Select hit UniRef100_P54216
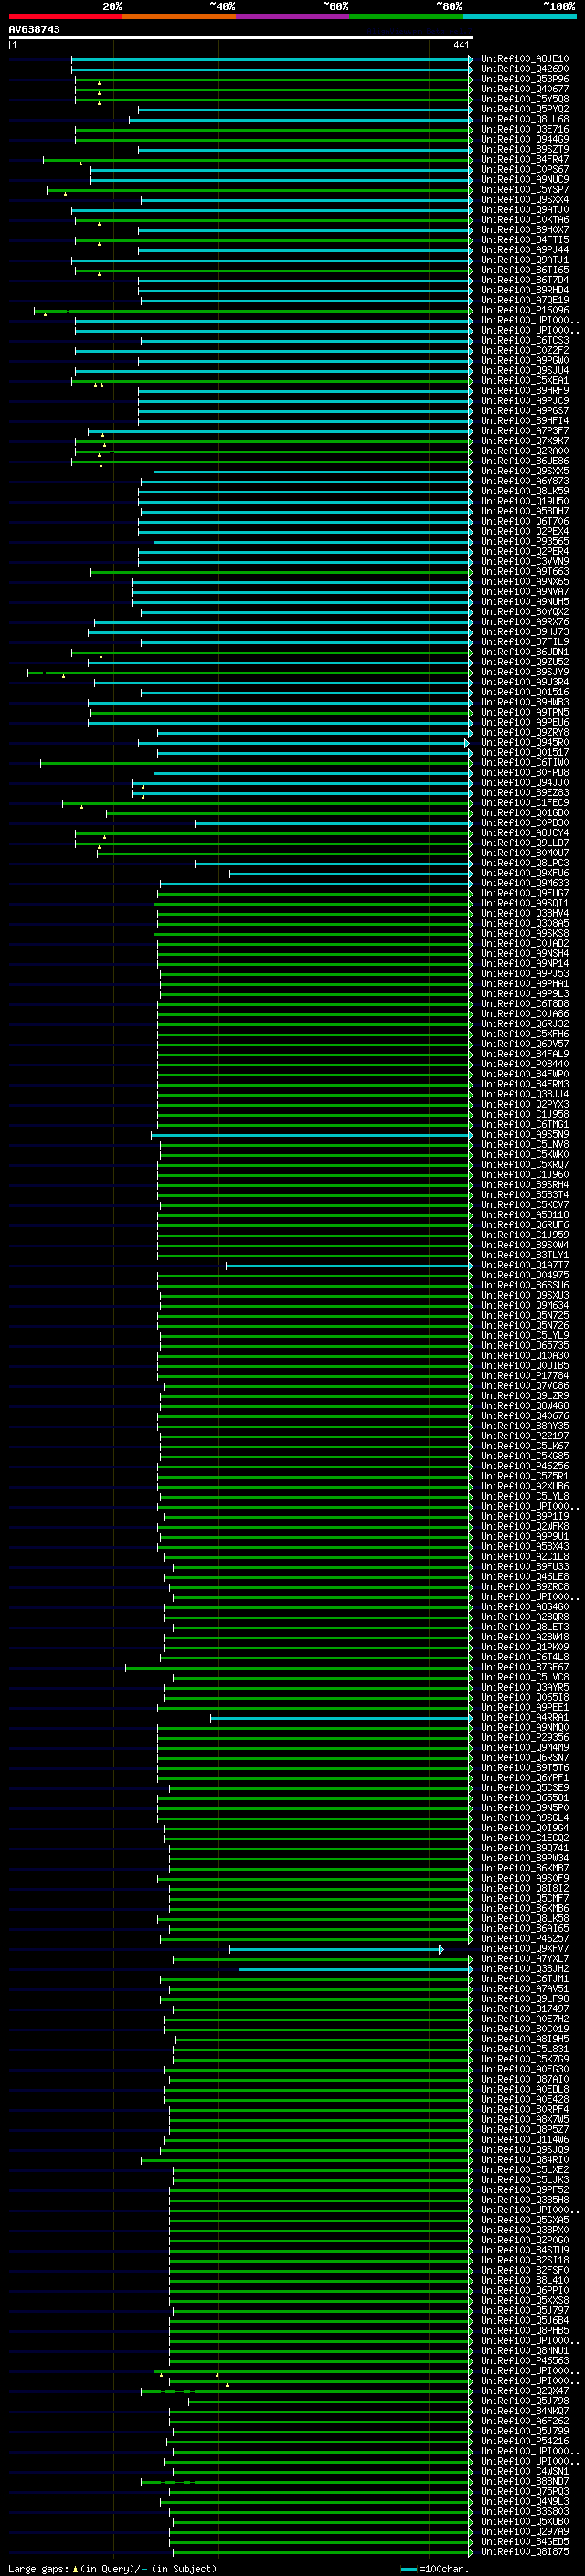 (x=525, y=2441)
